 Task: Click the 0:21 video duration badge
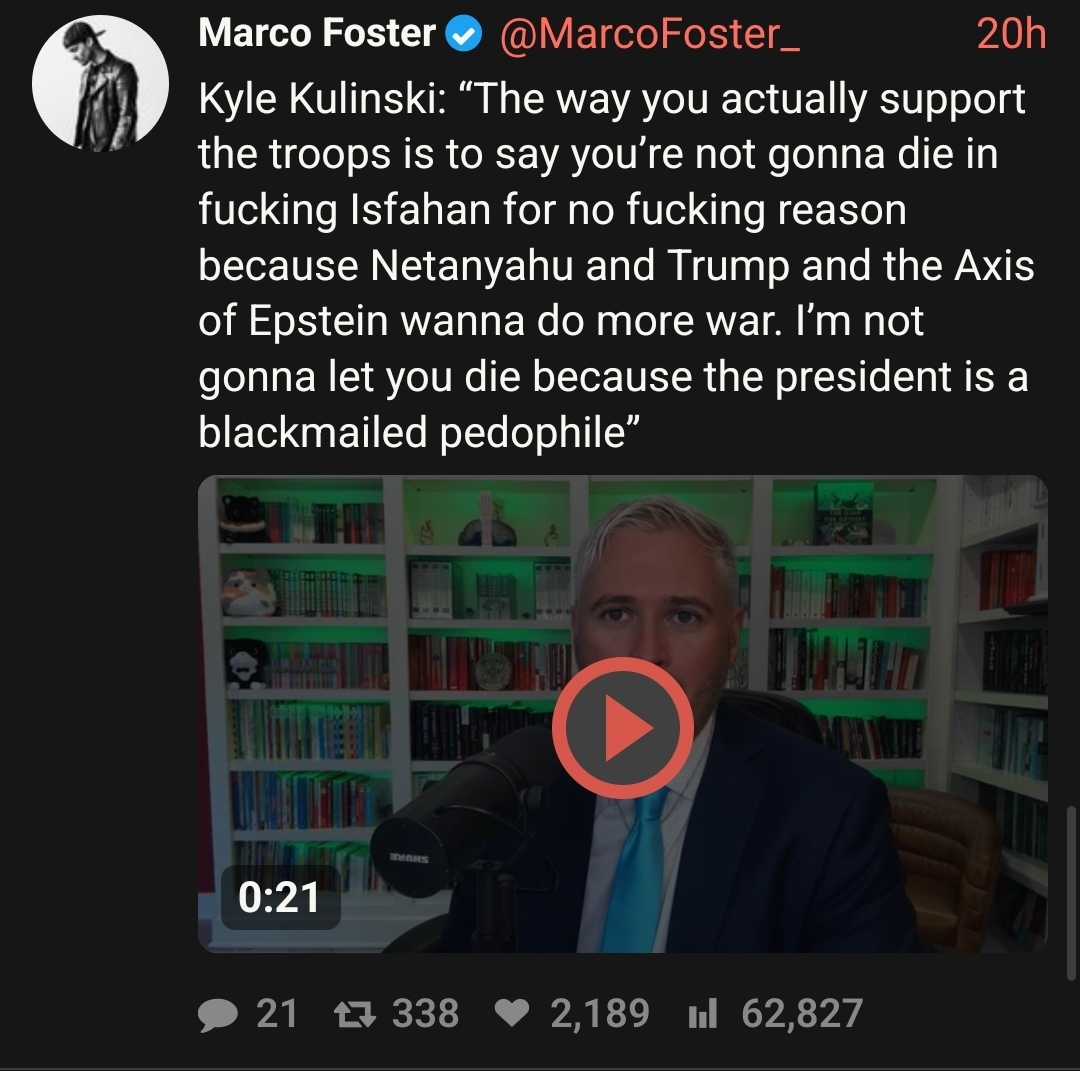[280, 897]
